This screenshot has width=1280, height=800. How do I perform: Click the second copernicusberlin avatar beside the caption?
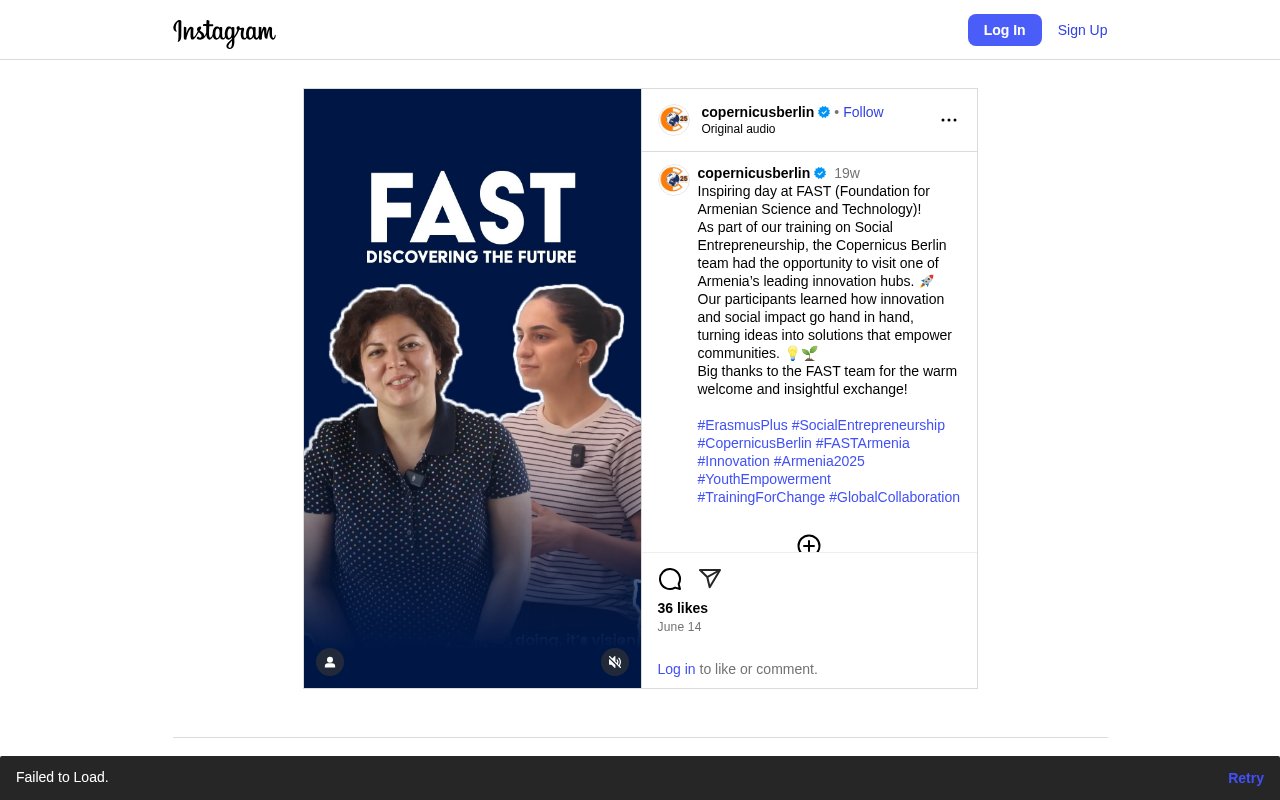(674, 179)
